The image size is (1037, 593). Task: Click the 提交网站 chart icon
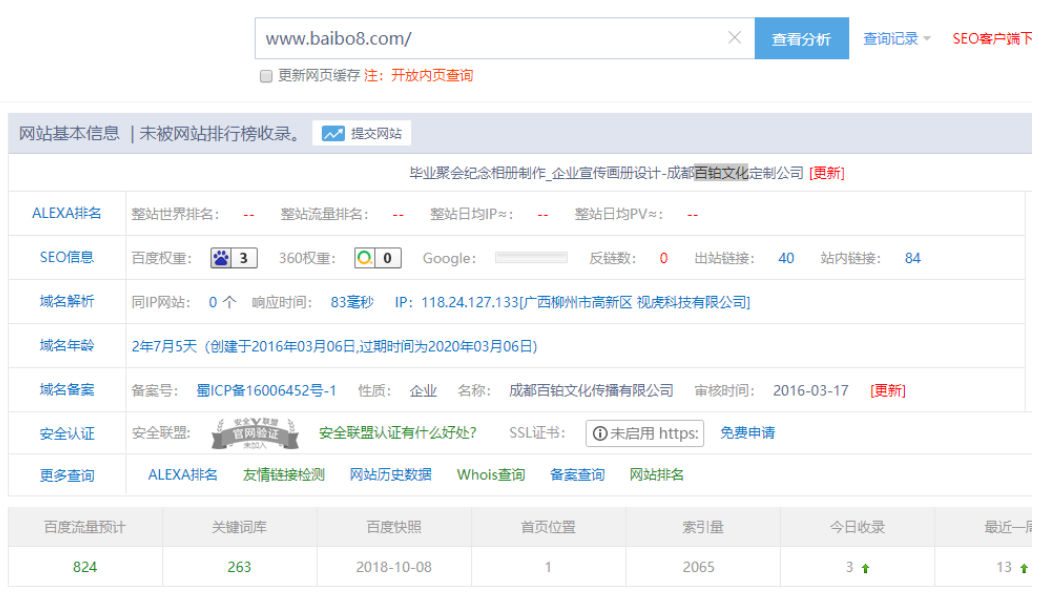333,134
